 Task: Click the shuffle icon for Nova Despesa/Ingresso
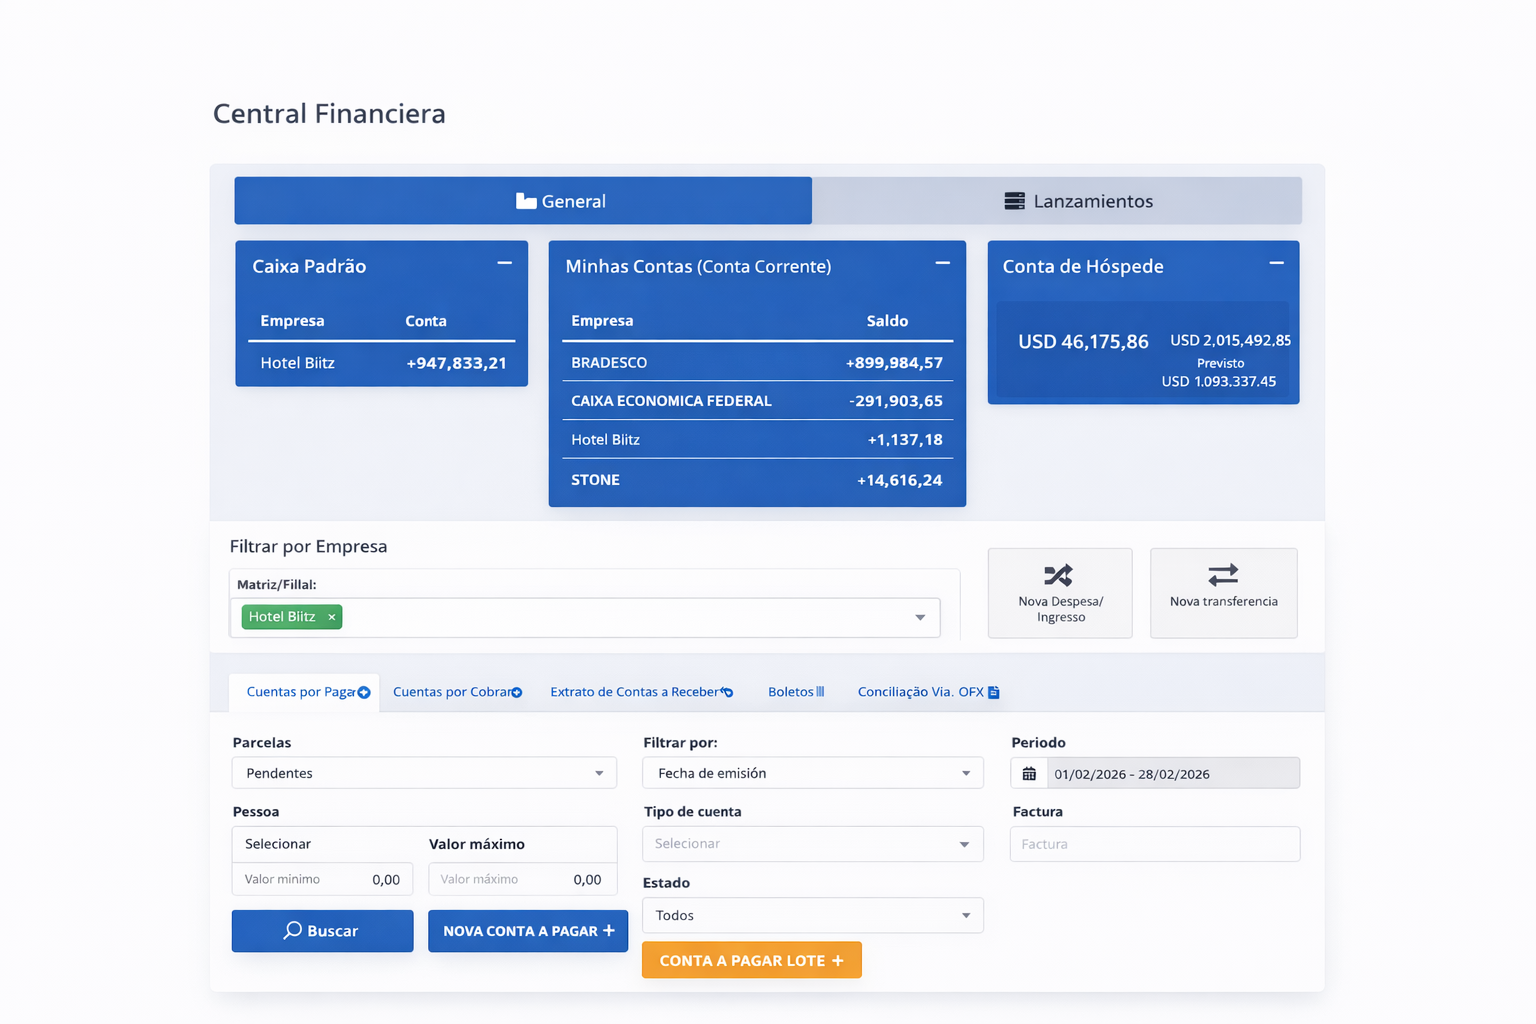(1058, 575)
